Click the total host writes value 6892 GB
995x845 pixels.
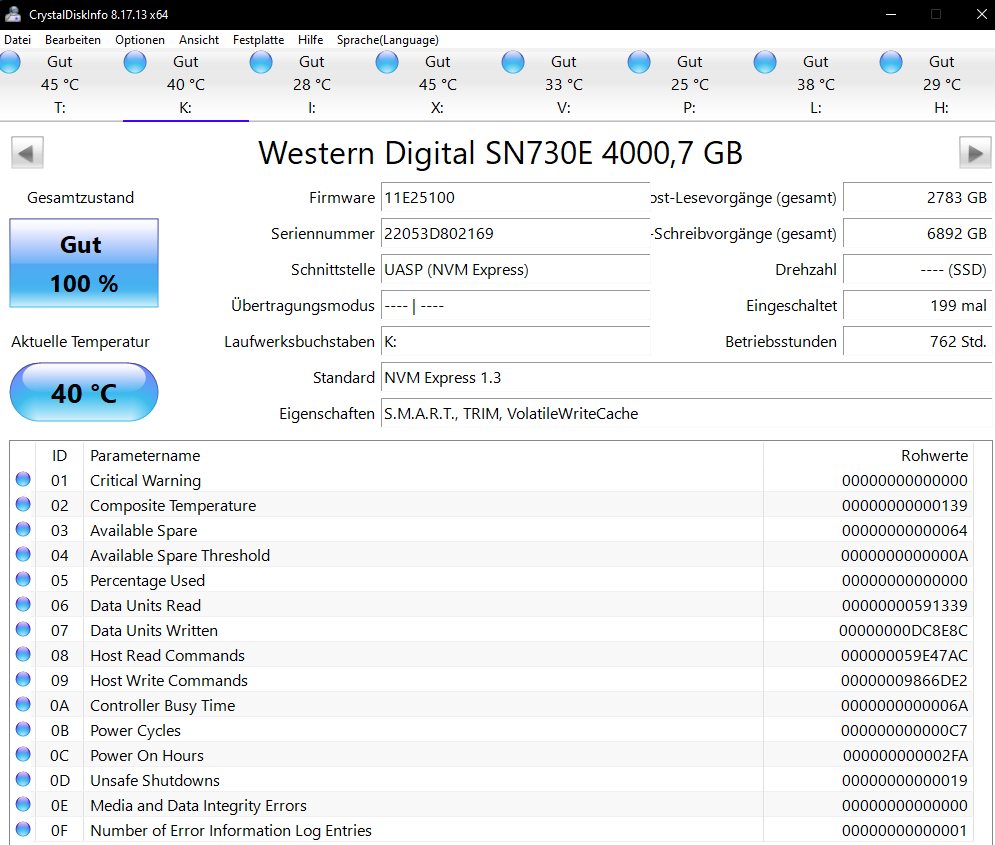918,233
